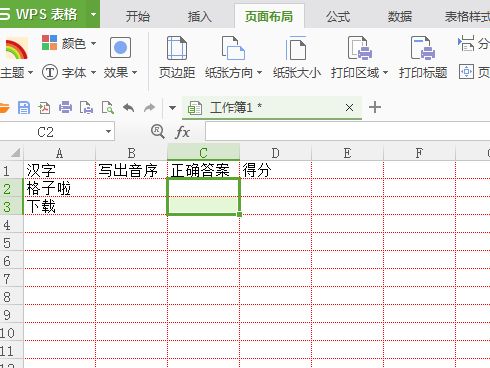Click the zoom magnifier beside fx
Viewport: 490px width, 368px height.
pos(157,132)
